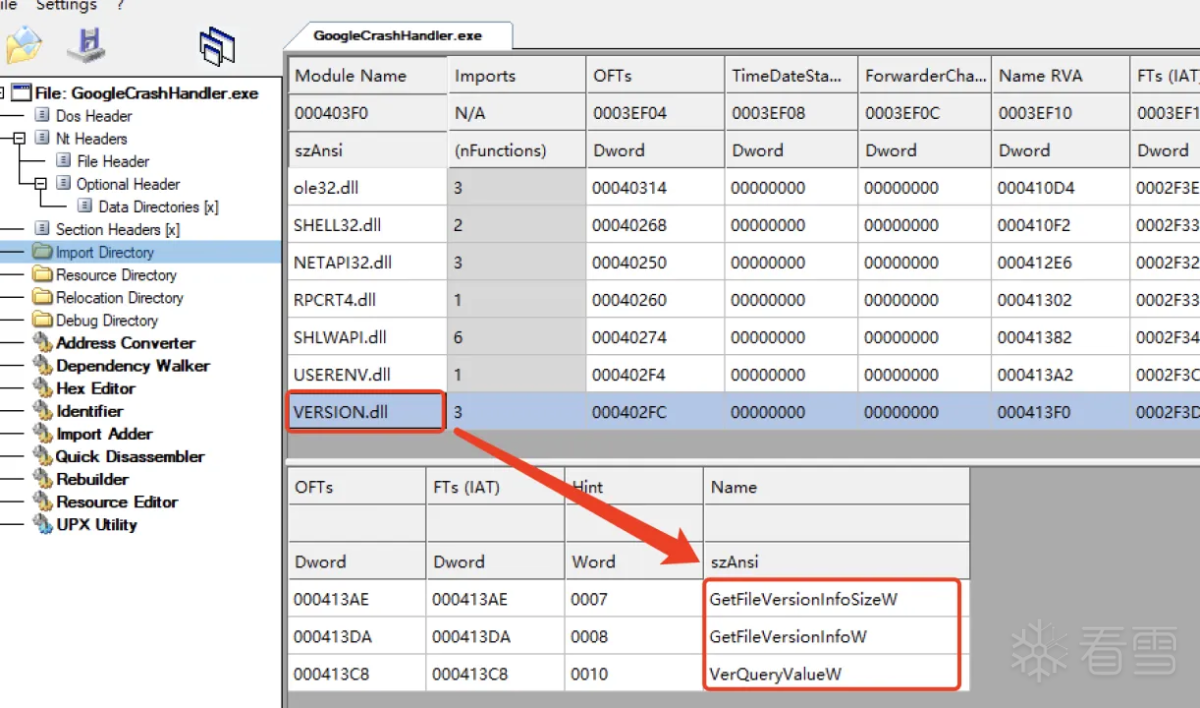Screen dimensions: 1200x708
Task: Click the Module Name column header
Action: [x=367, y=75]
